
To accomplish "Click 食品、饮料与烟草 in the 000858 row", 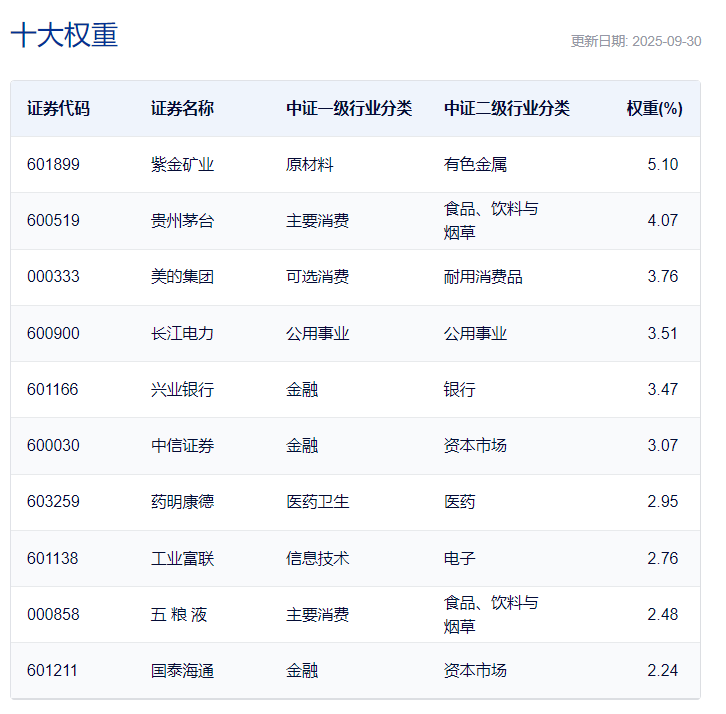I will tap(491, 614).
